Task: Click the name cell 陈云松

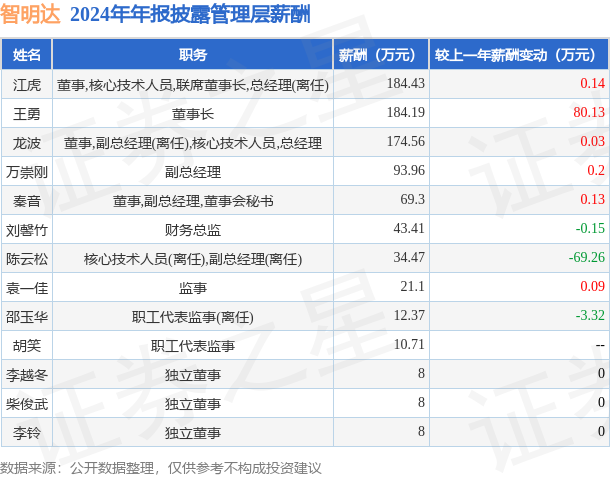Action: coord(26,259)
